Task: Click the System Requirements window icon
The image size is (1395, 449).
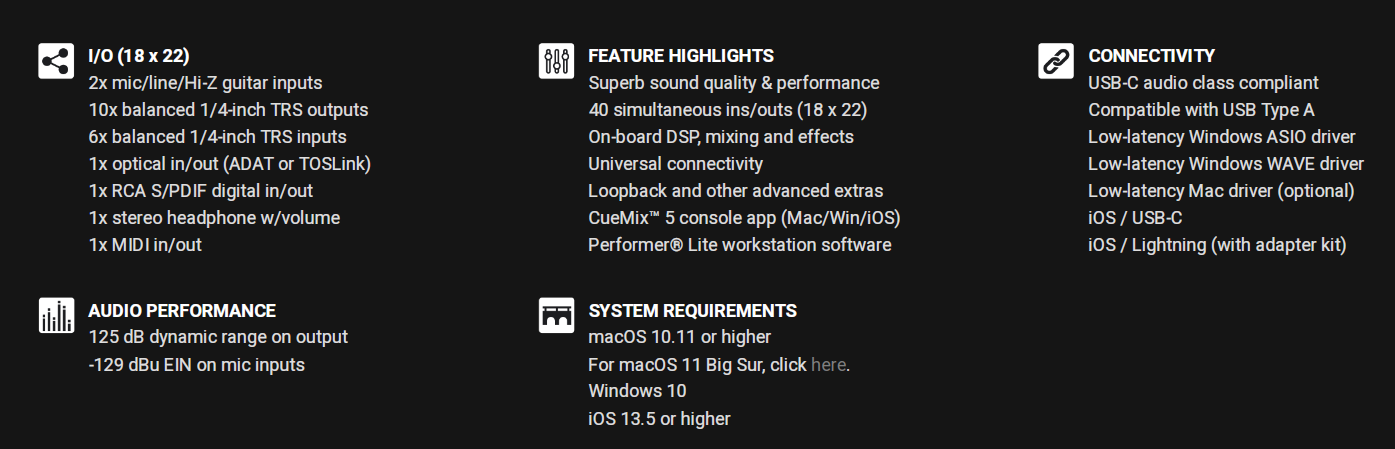Action: 555,315
